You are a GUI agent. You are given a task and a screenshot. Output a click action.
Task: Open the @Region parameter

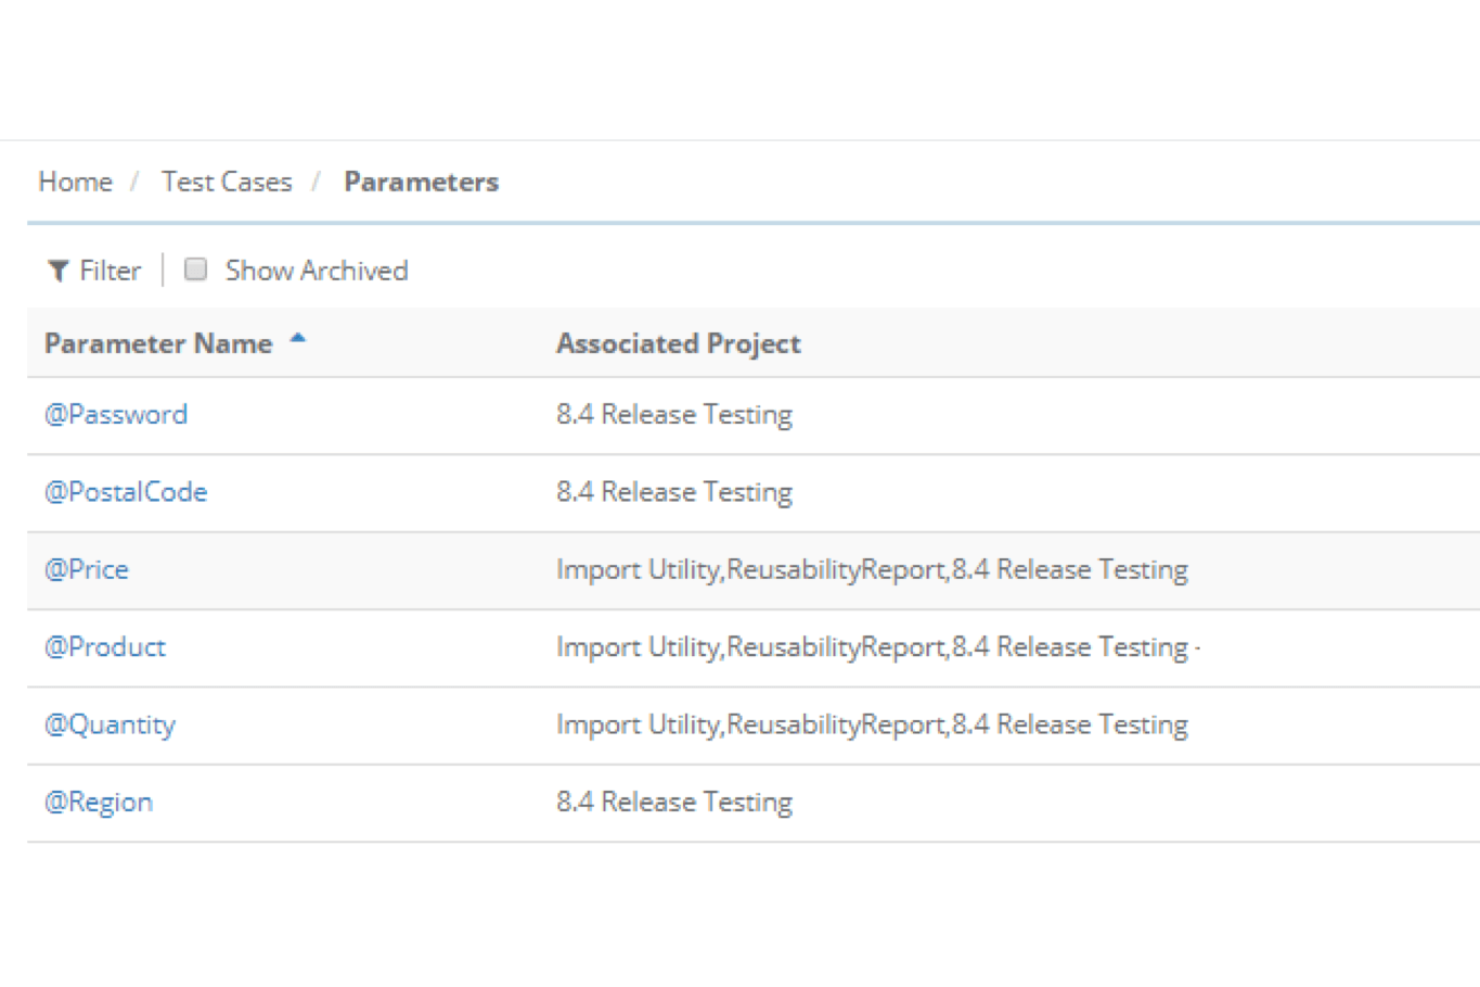tap(98, 801)
